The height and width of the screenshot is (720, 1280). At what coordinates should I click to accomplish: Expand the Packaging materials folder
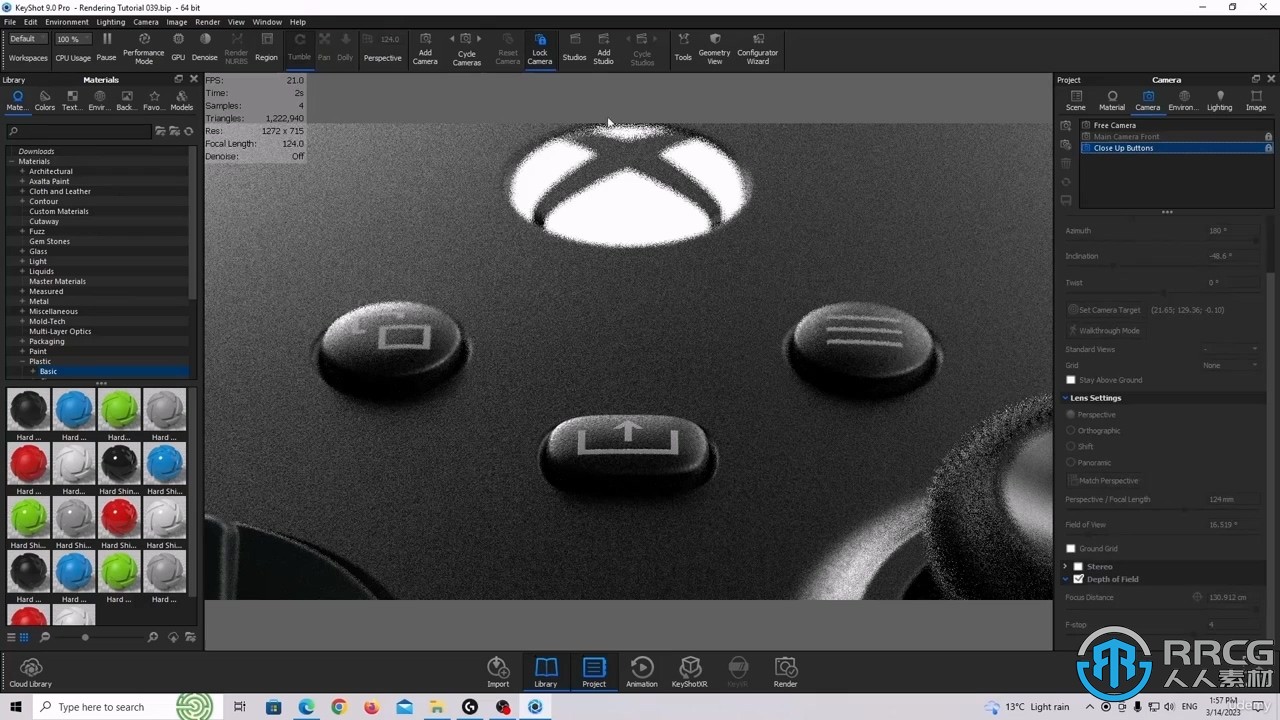point(22,341)
